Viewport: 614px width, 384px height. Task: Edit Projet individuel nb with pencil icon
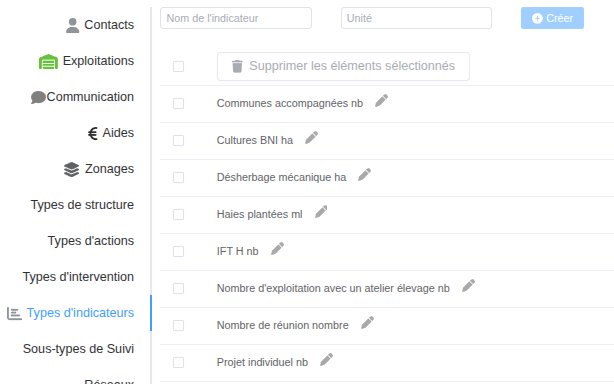click(327, 360)
